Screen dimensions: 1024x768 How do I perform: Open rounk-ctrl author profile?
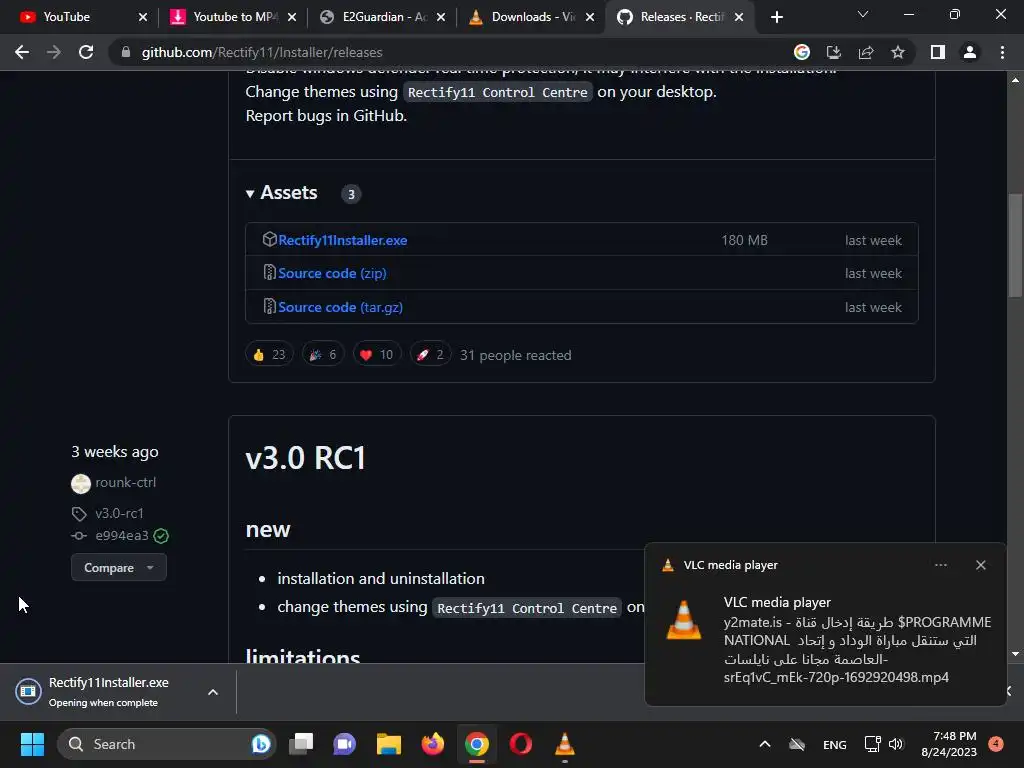pyautogui.click(x=125, y=483)
